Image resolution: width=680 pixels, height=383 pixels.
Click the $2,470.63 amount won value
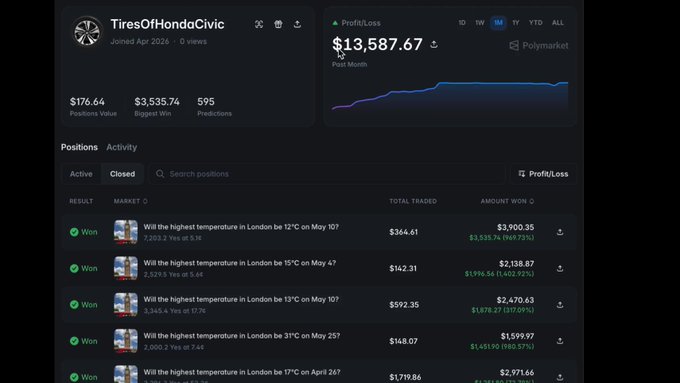[x=516, y=300]
